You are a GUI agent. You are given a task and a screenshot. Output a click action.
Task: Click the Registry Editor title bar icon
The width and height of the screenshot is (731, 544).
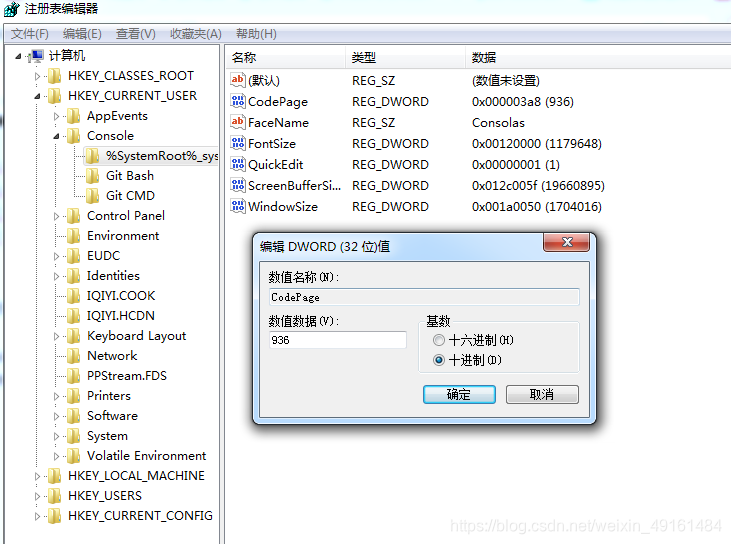(11, 9)
